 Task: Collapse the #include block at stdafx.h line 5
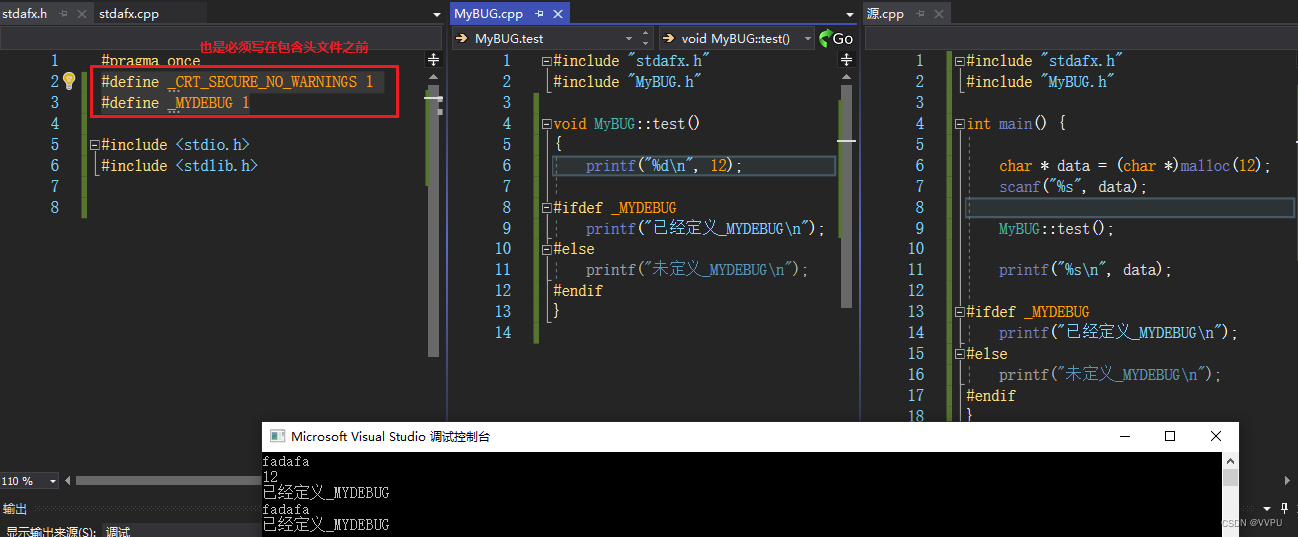[94, 145]
